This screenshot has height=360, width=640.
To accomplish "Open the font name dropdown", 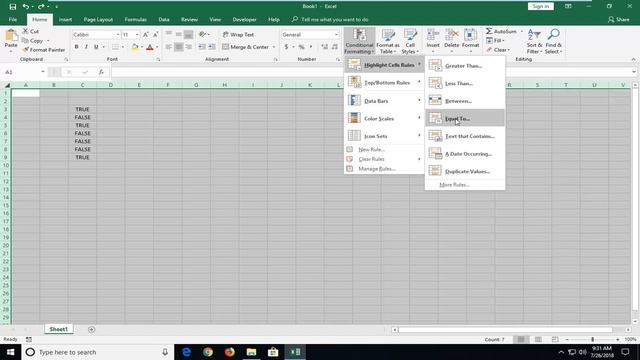I will [x=118, y=35].
